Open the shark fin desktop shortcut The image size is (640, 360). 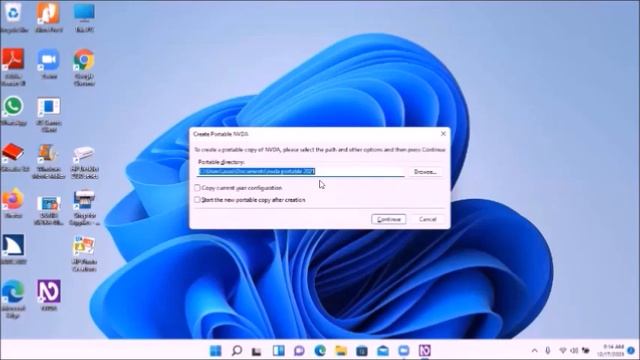[x=14, y=249]
